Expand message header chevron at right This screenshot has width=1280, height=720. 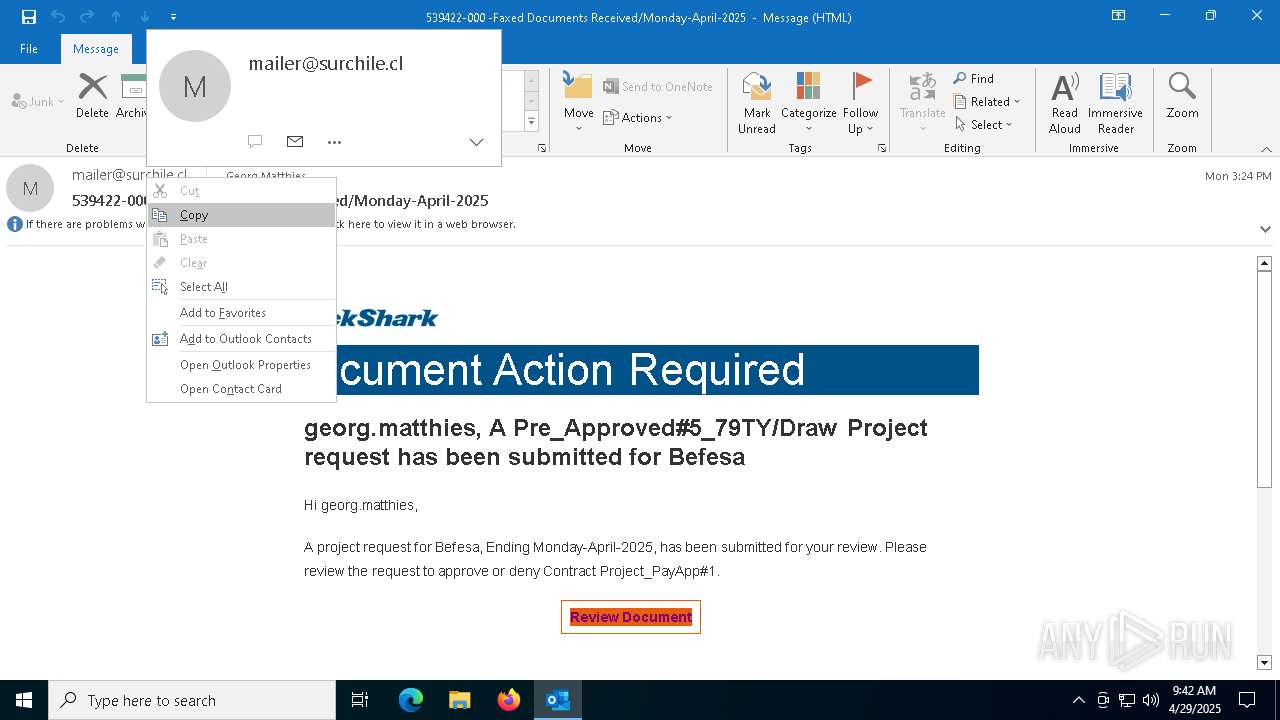point(1265,229)
